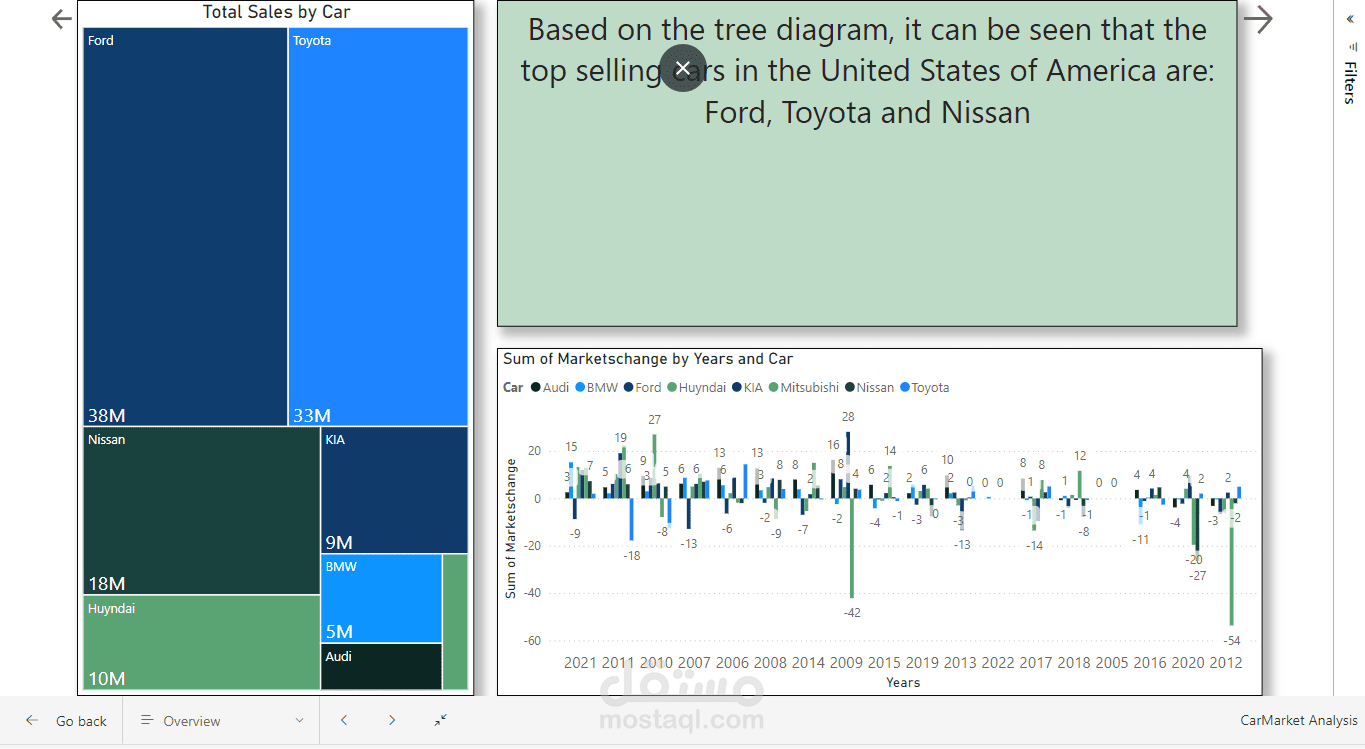Click Toyota legend entry in chart
1365x749 pixels.
point(925,388)
